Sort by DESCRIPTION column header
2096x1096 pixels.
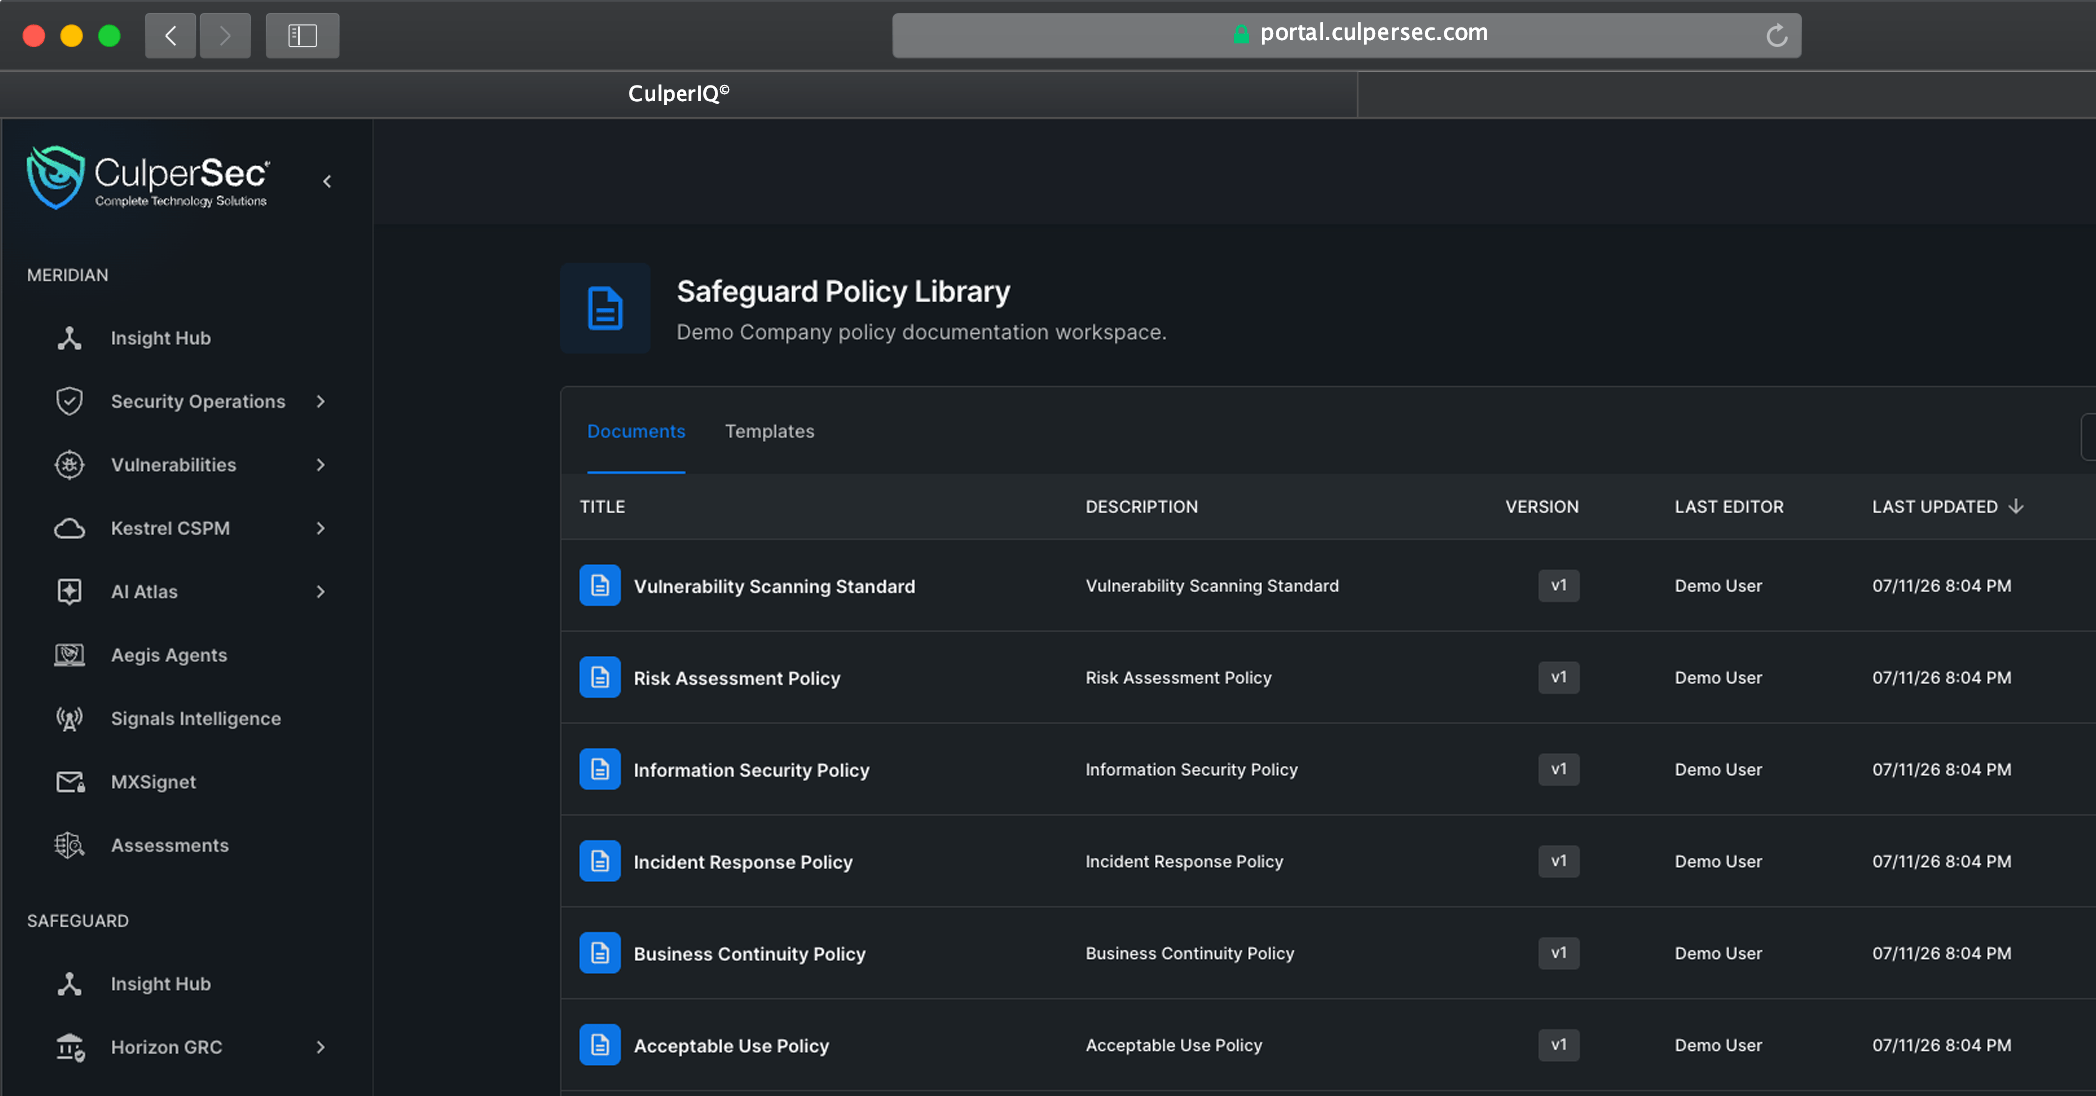(1141, 507)
